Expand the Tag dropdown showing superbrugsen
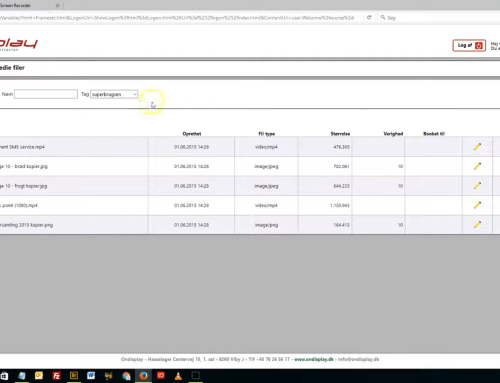Screen dimensions: 500x383 coord(114,94)
